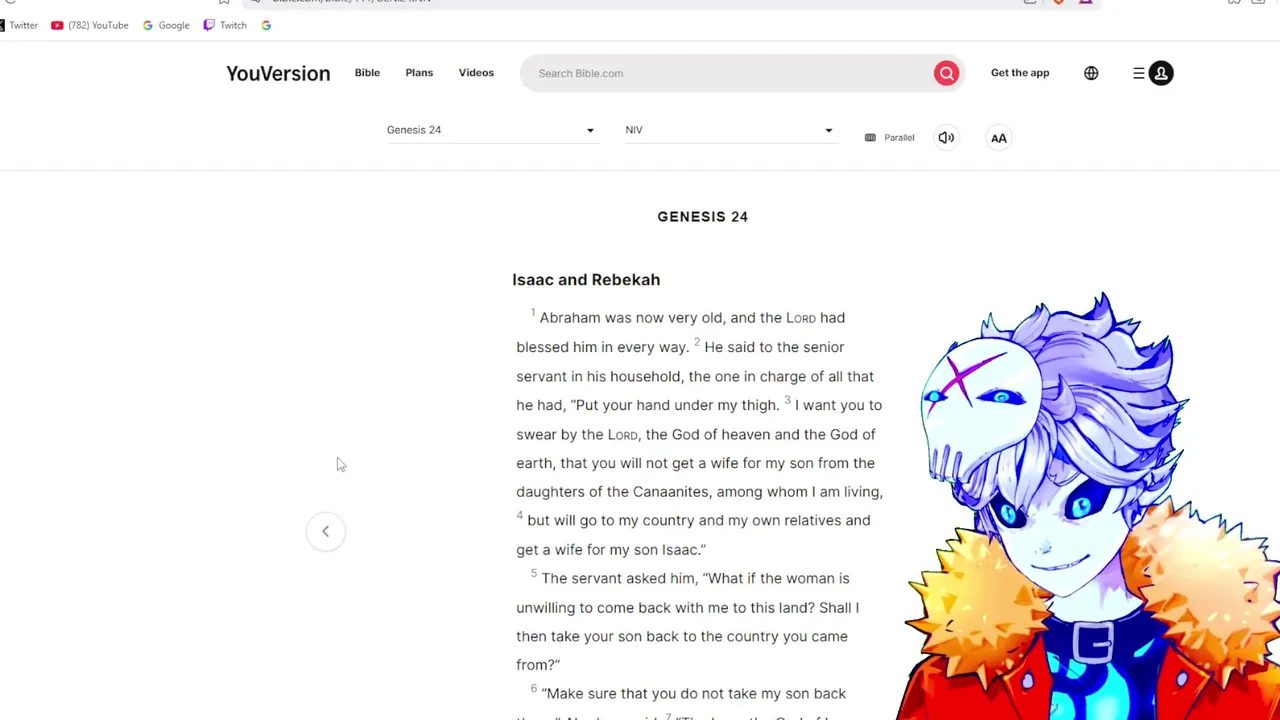This screenshot has height=720, width=1280.
Task: Open the language globe selector
Action: (1091, 73)
